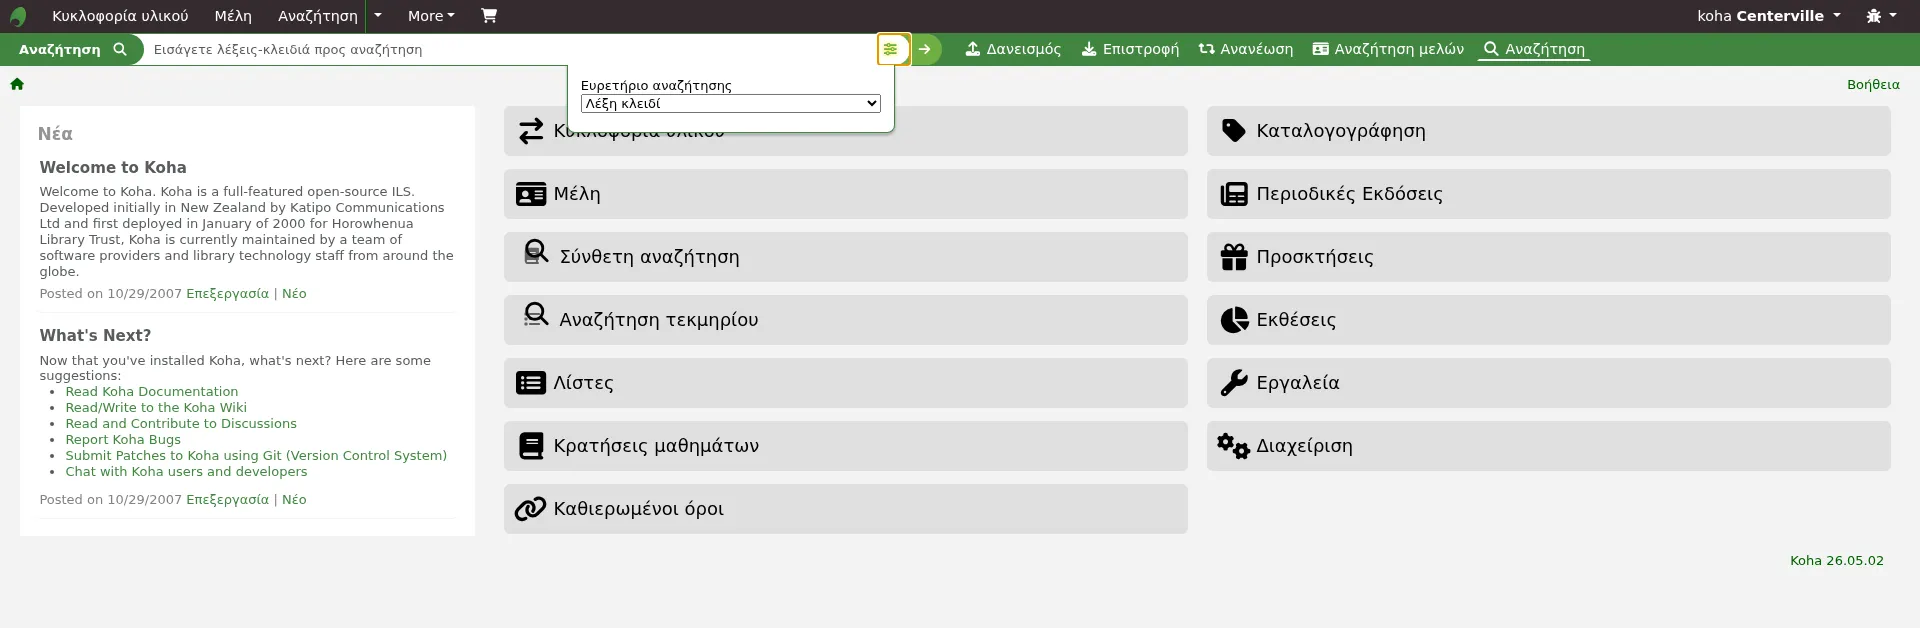Click the Read/Write to the Koha Wiki link
This screenshot has width=1920, height=628.
[x=156, y=407]
